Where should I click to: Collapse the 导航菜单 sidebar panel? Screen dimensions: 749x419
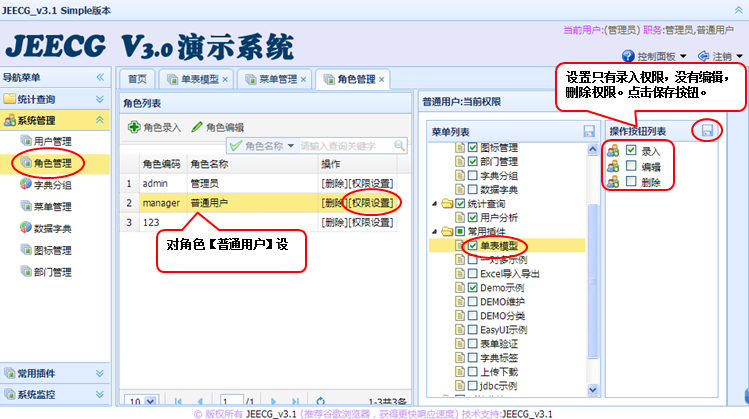[100, 77]
